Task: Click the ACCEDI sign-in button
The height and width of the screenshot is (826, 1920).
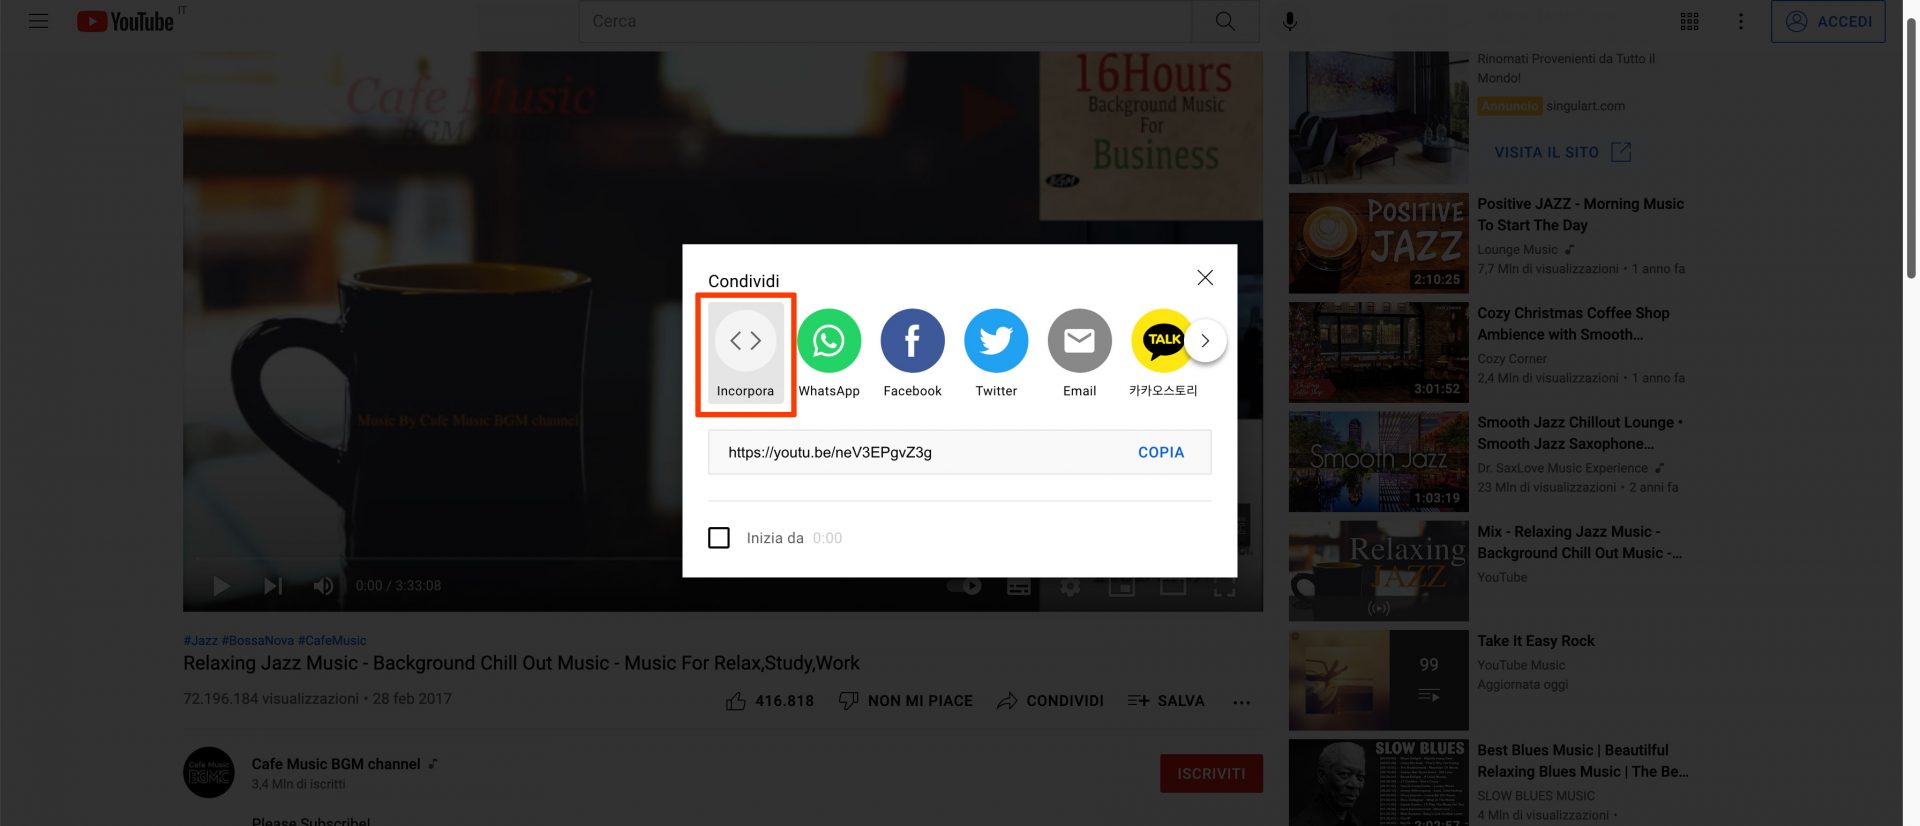Action: tap(1828, 21)
